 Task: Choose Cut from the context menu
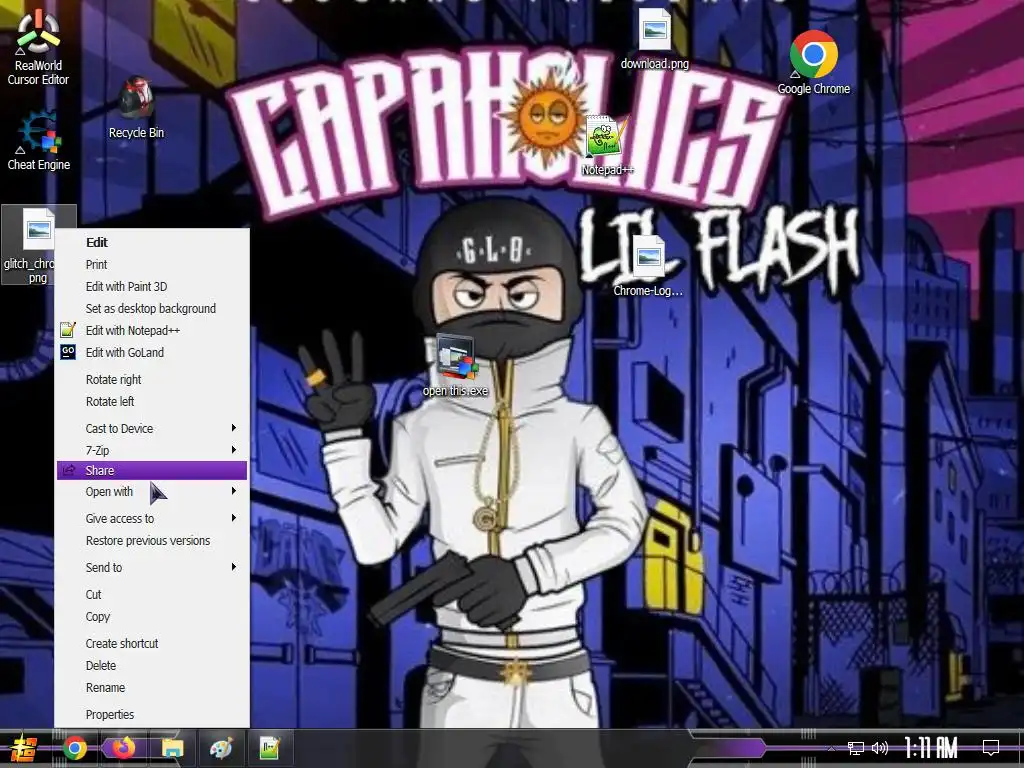[x=152, y=594]
